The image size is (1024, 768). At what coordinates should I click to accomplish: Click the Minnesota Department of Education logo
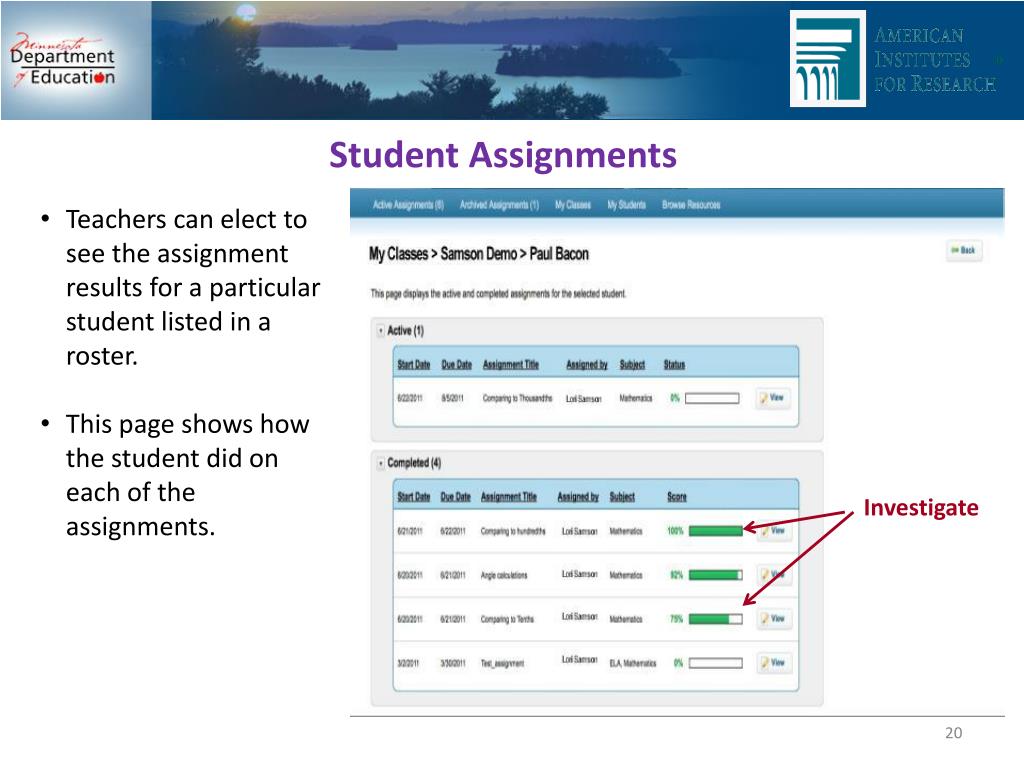63,60
